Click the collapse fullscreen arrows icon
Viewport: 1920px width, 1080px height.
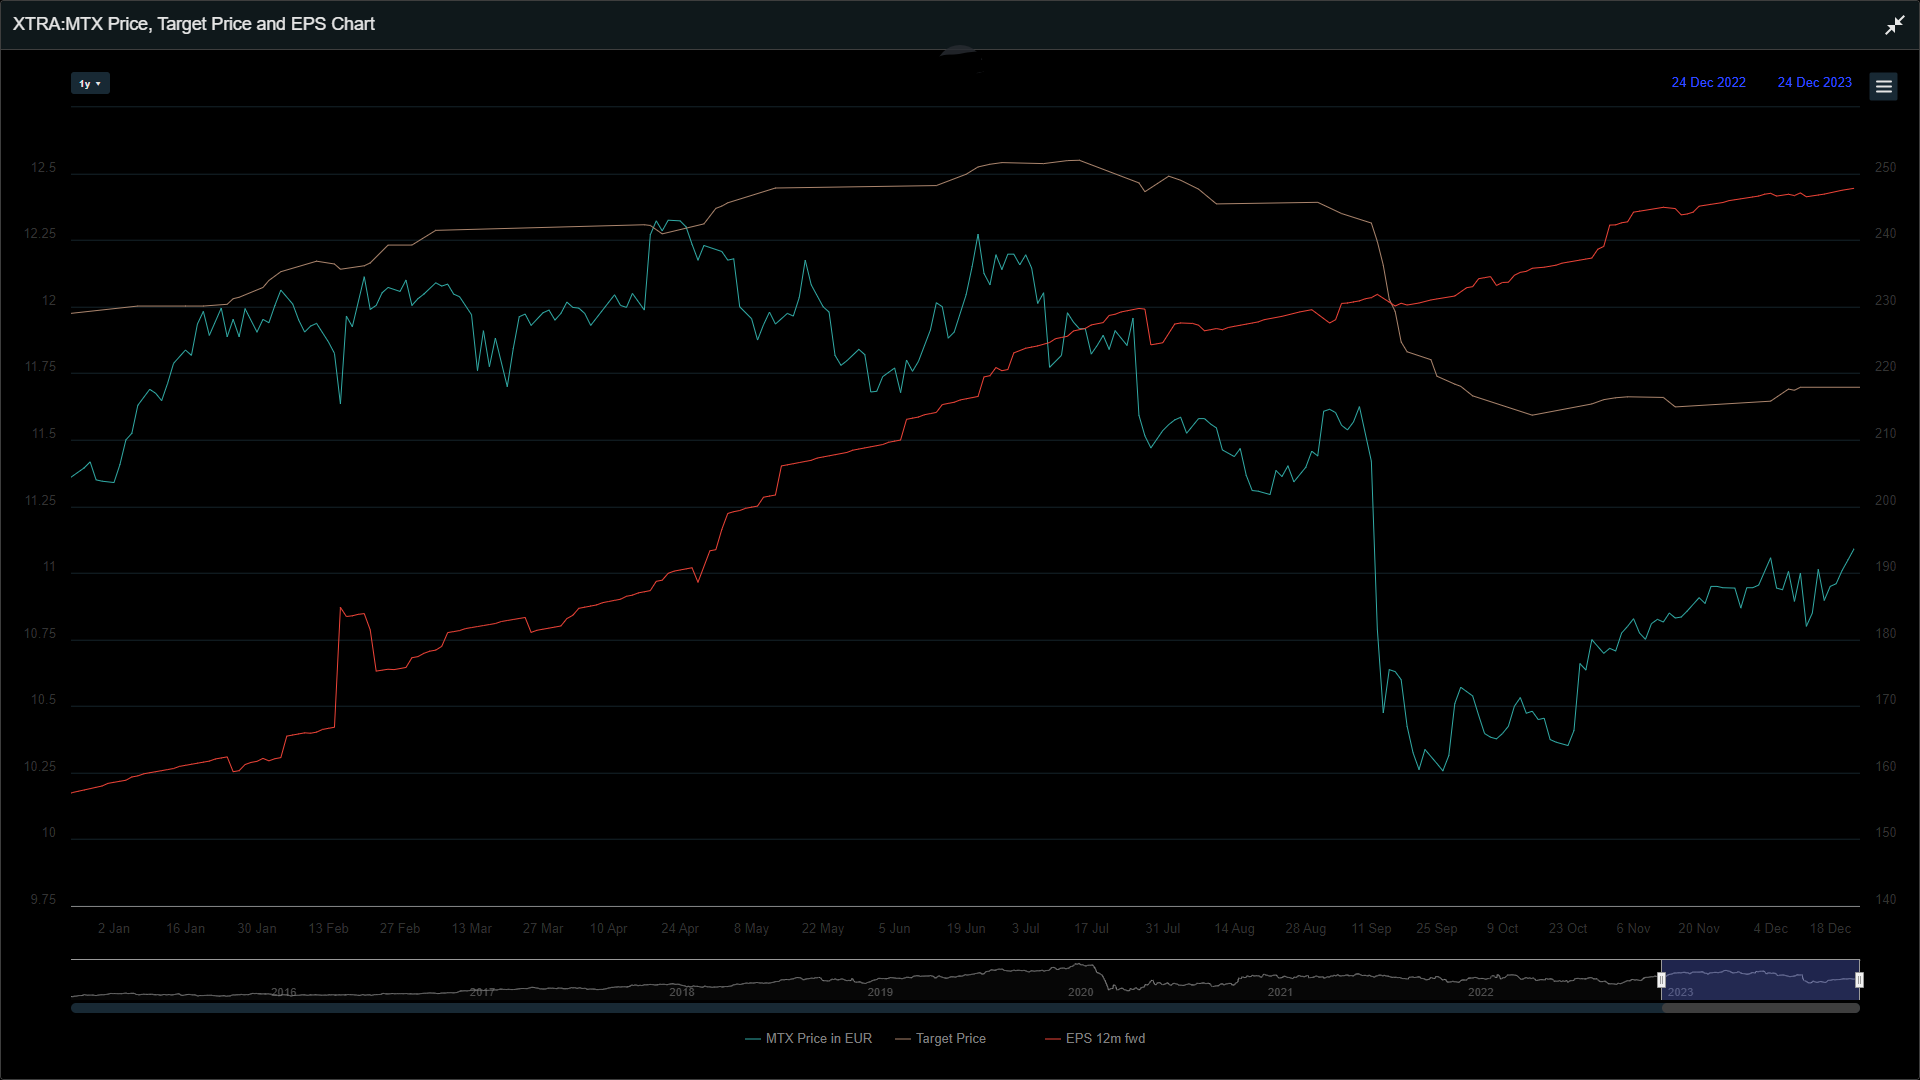click(1894, 25)
